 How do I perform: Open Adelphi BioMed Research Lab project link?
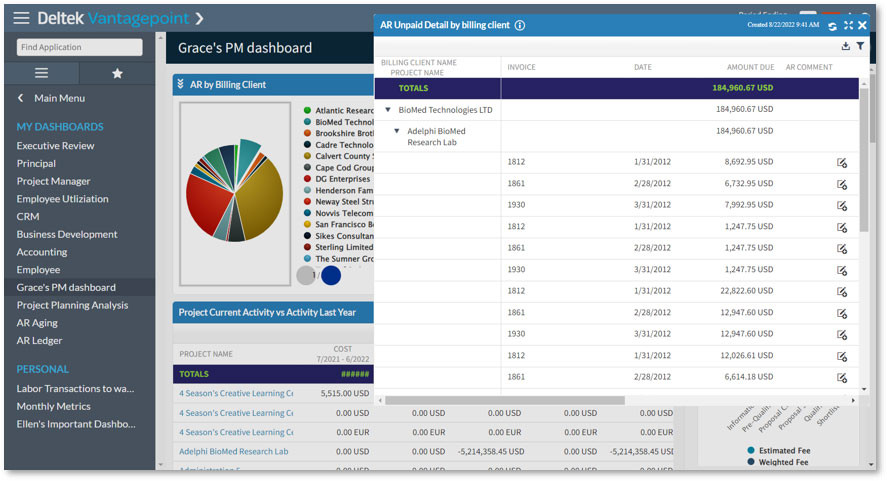[233, 451]
